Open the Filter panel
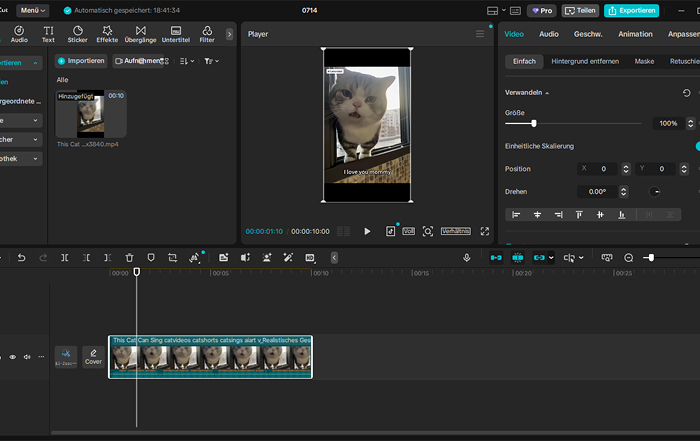700x441 pixels. point(207,34)
